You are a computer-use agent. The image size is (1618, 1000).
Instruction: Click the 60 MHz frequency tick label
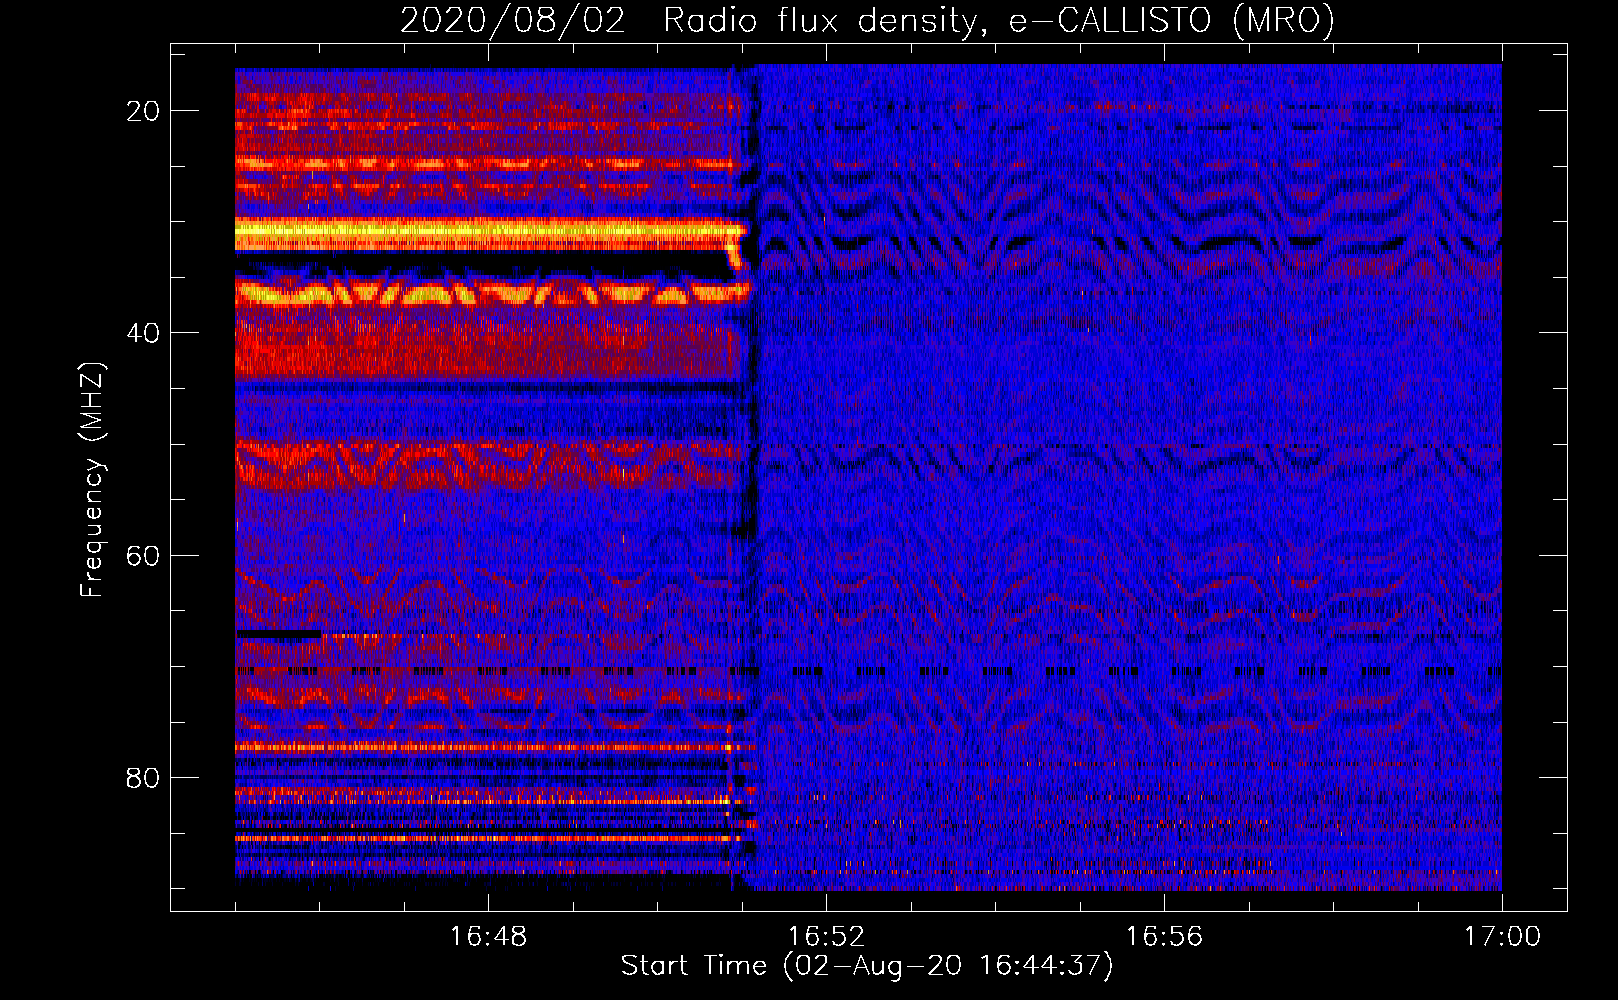click(x=144, y=556)
